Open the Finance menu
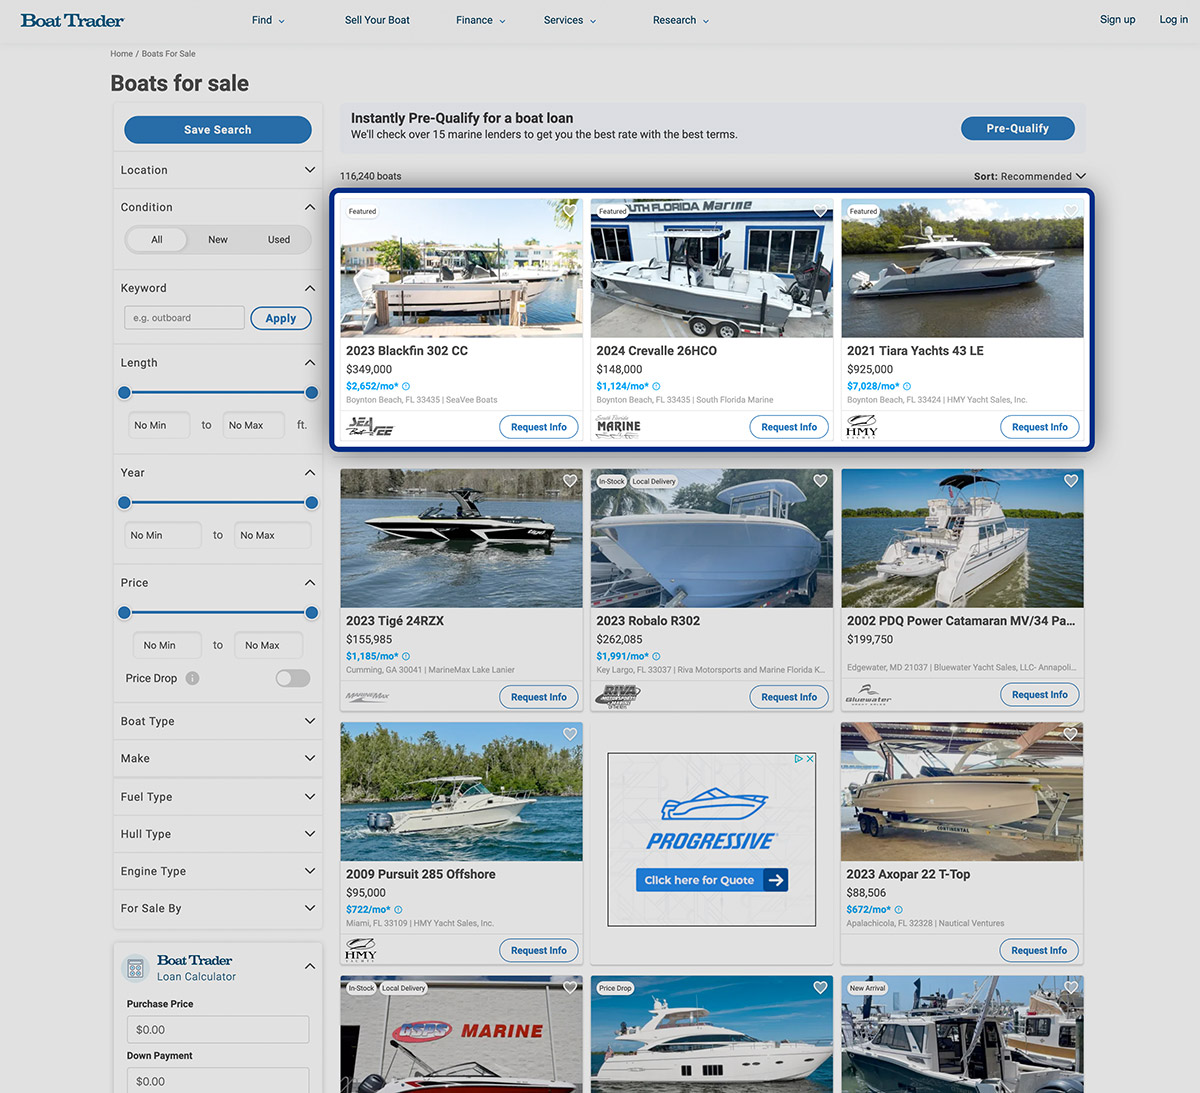 tap(481, 20)
